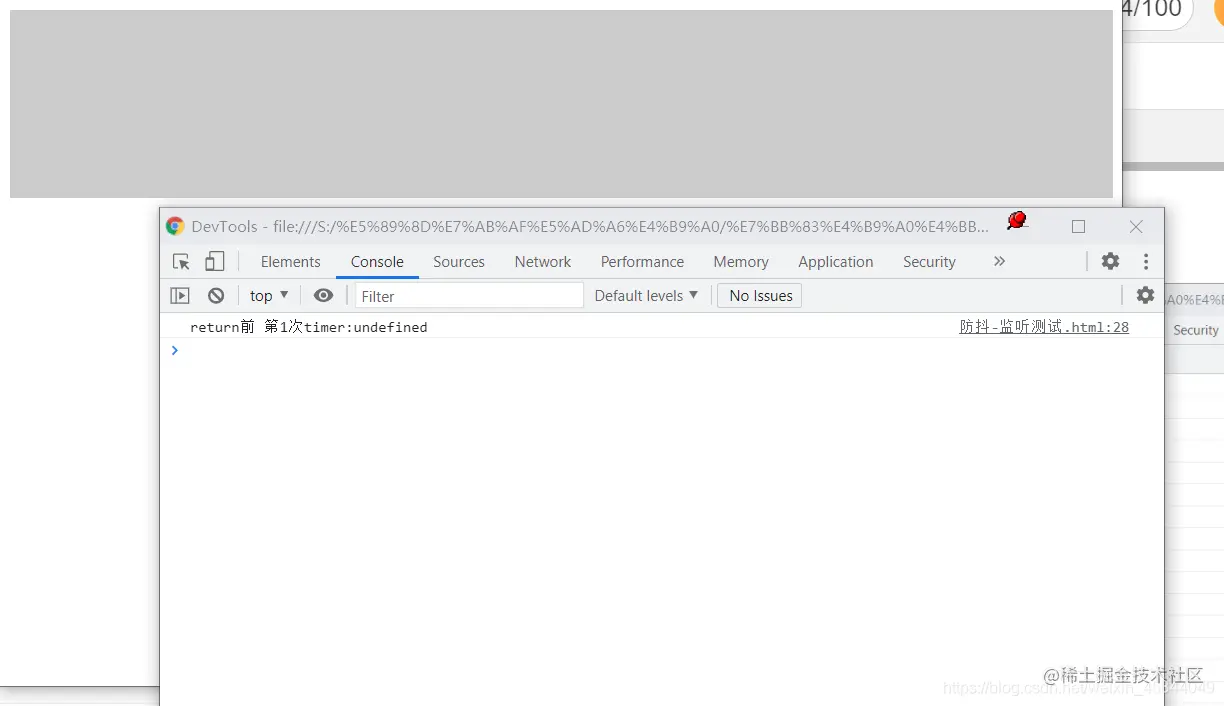Screen dimensions: 1224x706
Task: Click the Security tab in the background window
Action: click(x=1195, y=330)
